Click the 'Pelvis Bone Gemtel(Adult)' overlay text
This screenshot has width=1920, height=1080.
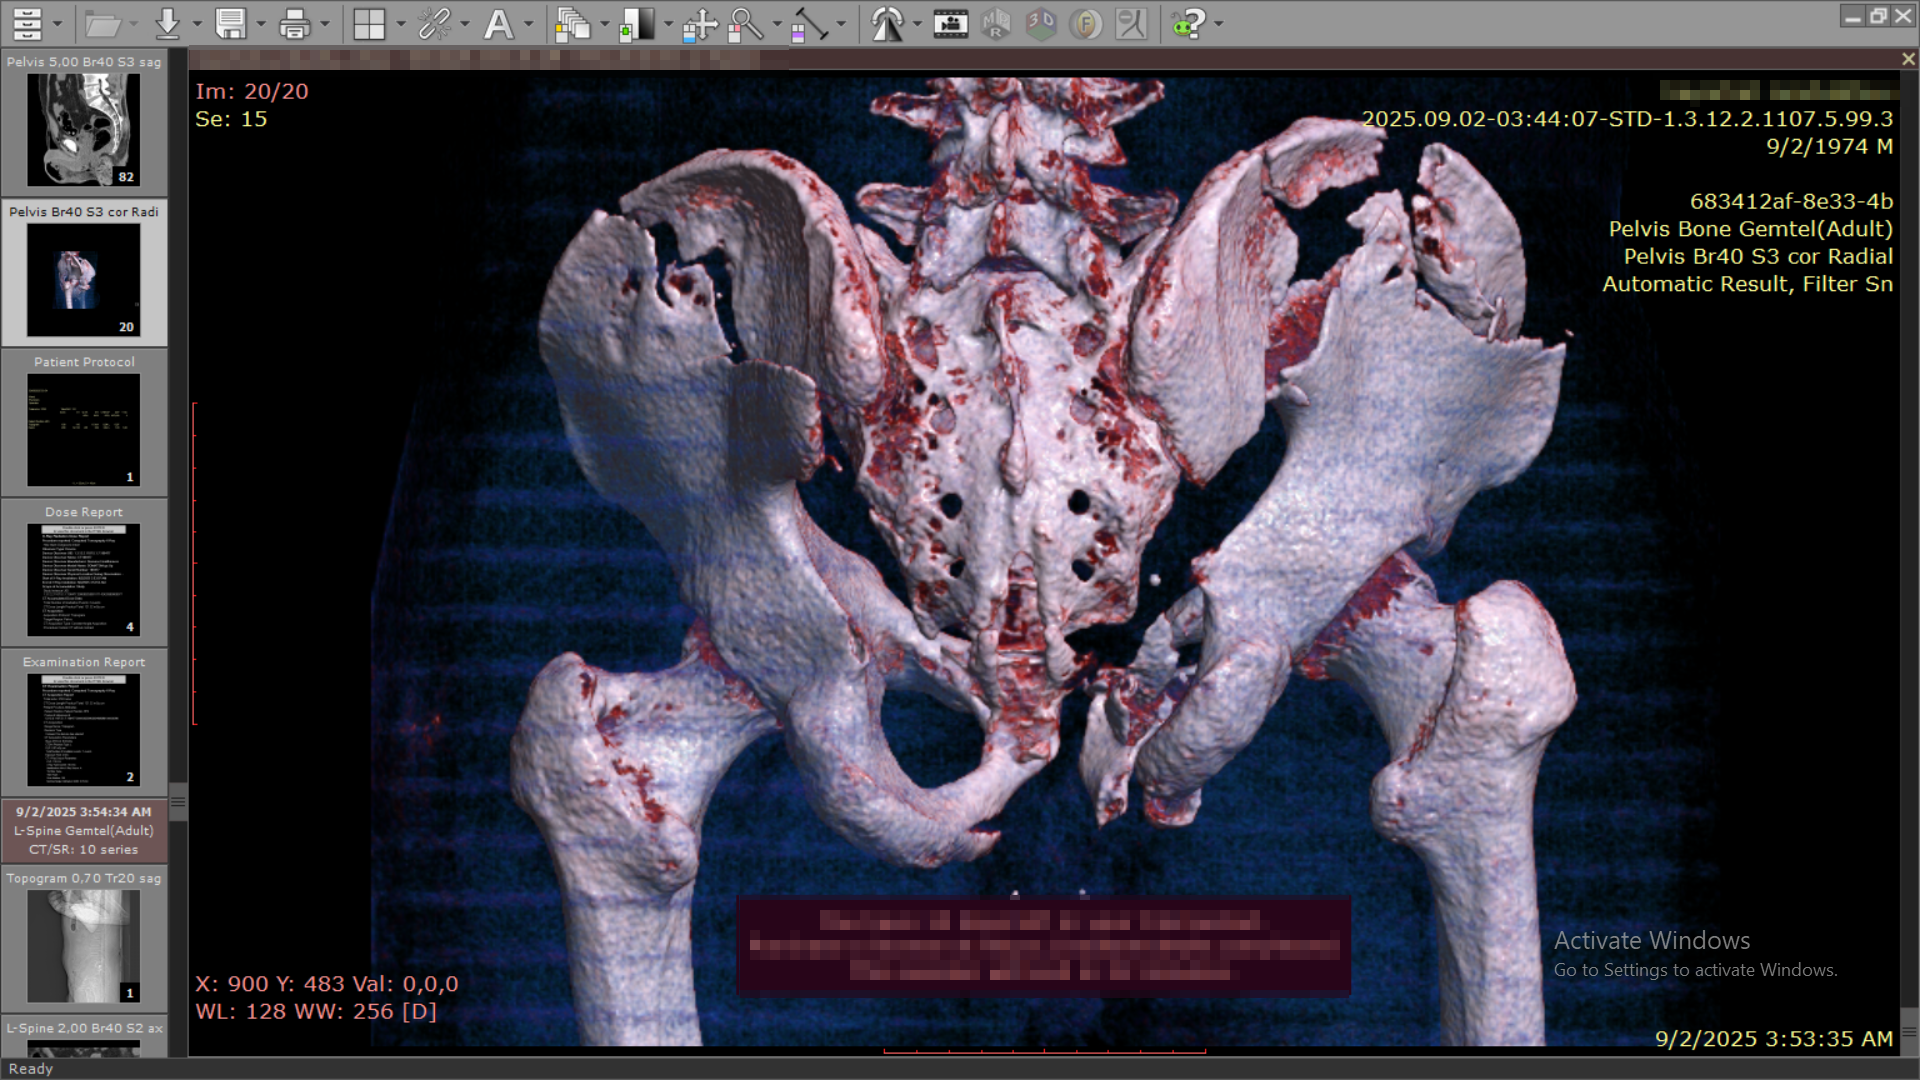(1750, 229)
